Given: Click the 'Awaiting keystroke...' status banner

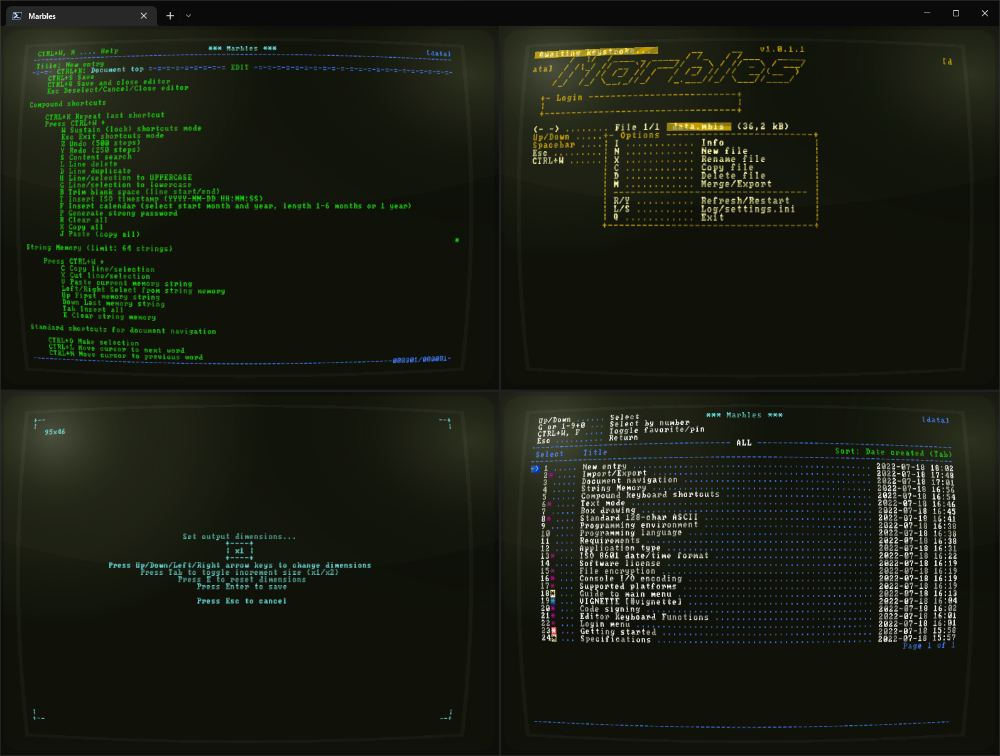Looking at the screenshot, I should (x=596, y=52).
